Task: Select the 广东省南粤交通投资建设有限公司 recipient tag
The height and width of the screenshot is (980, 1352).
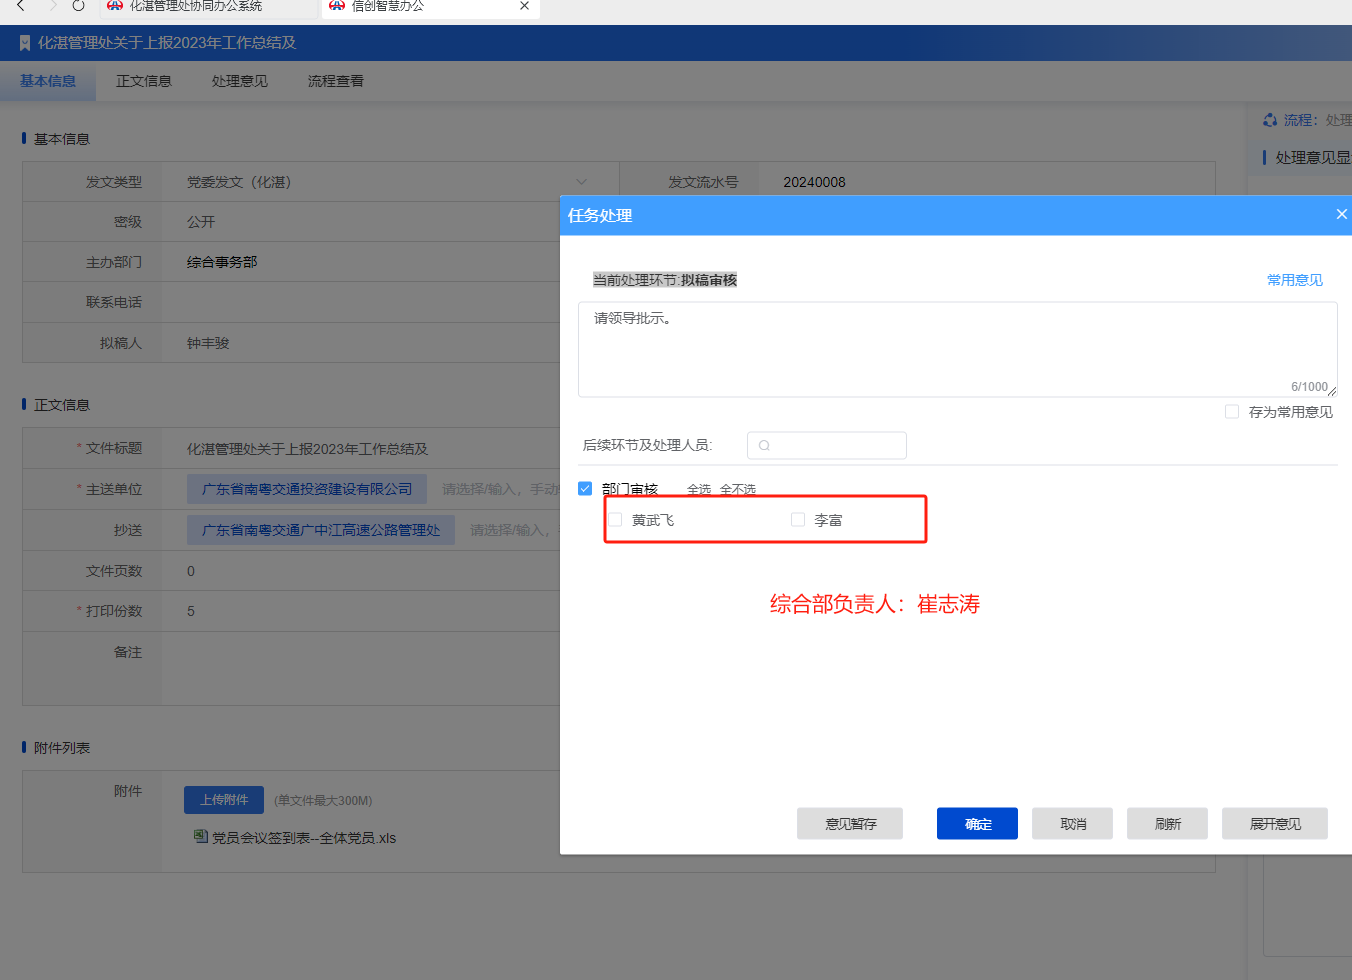Action: click(x=307, y=489)
